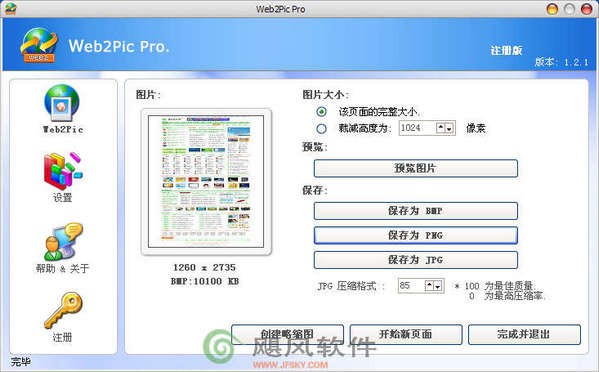Open the 设置 settings blocks icon

point(63,171)
